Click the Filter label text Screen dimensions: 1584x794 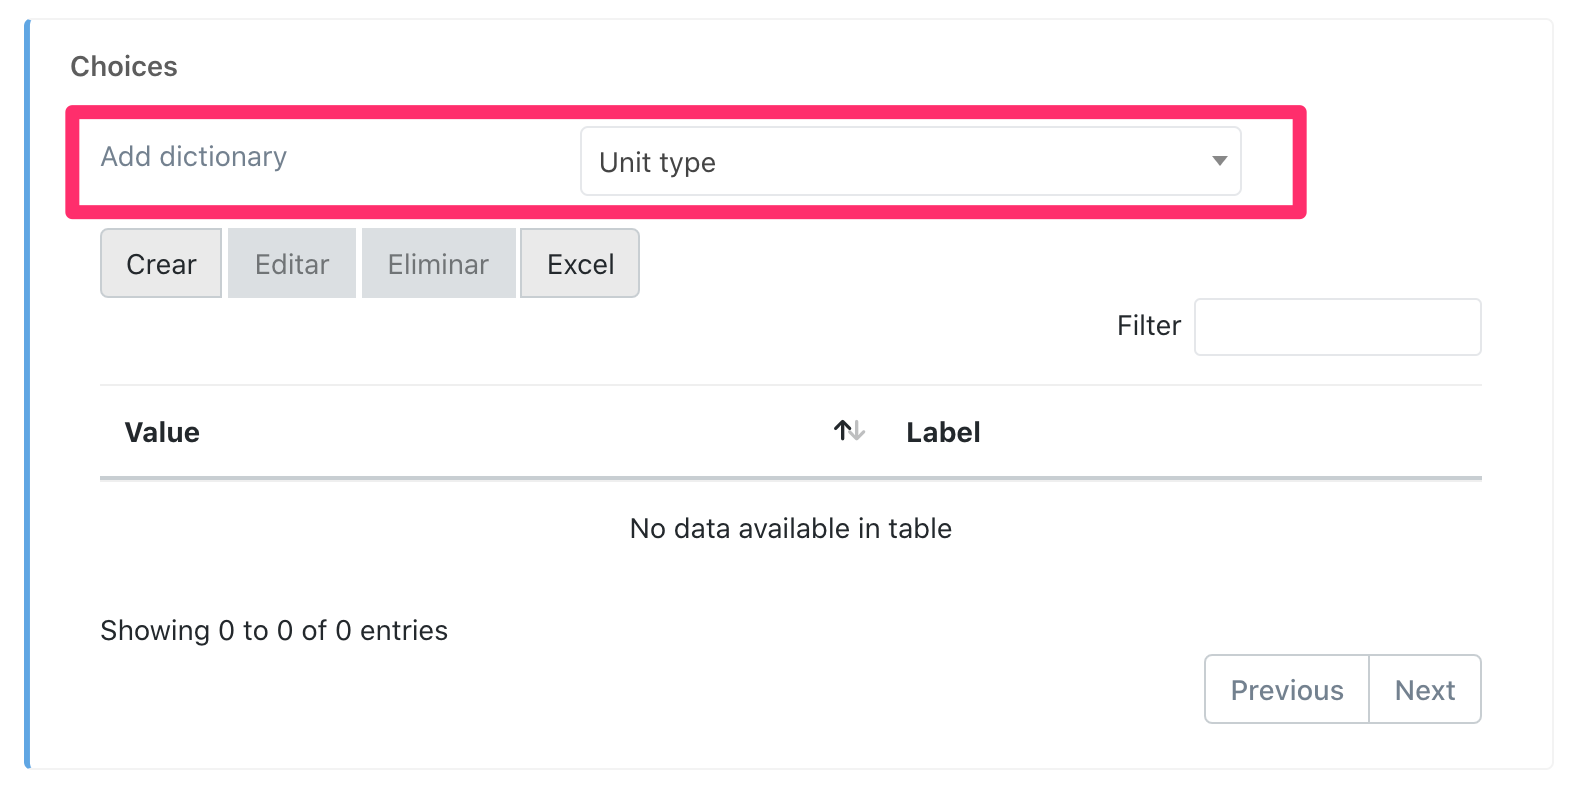click(1148, 326)
